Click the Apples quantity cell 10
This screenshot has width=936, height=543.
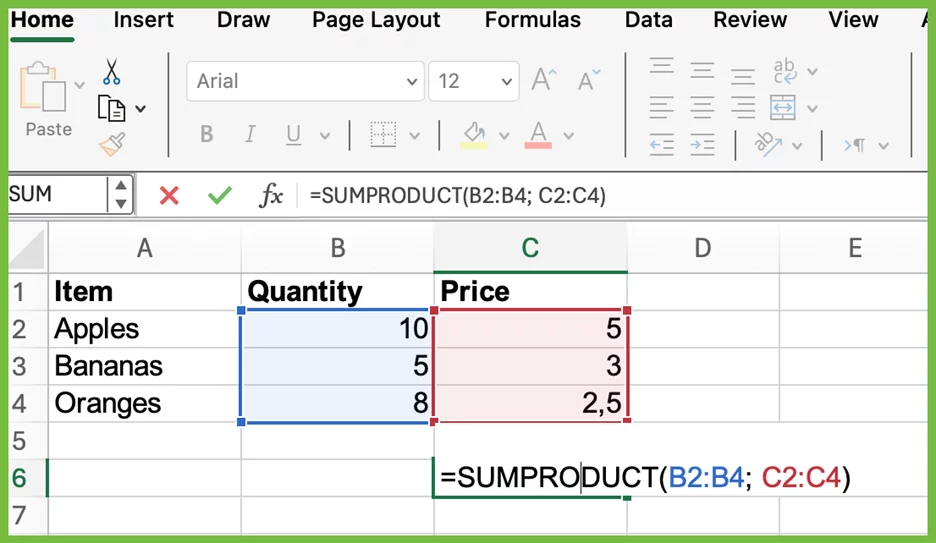tap(337, 329)
